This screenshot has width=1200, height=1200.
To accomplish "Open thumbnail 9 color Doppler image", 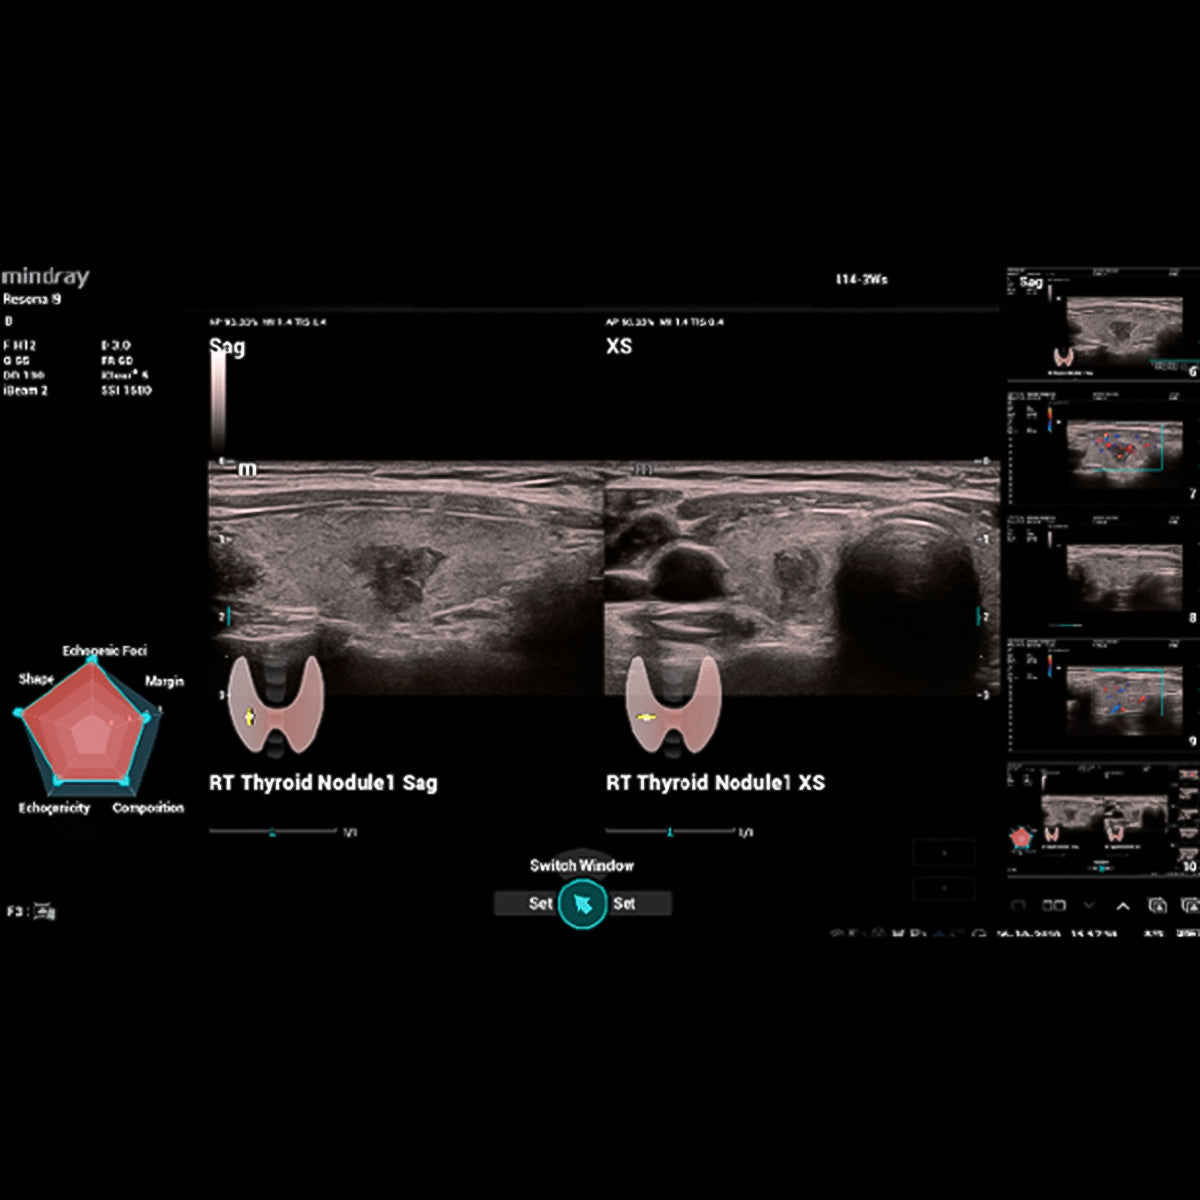I will 1102,695.
